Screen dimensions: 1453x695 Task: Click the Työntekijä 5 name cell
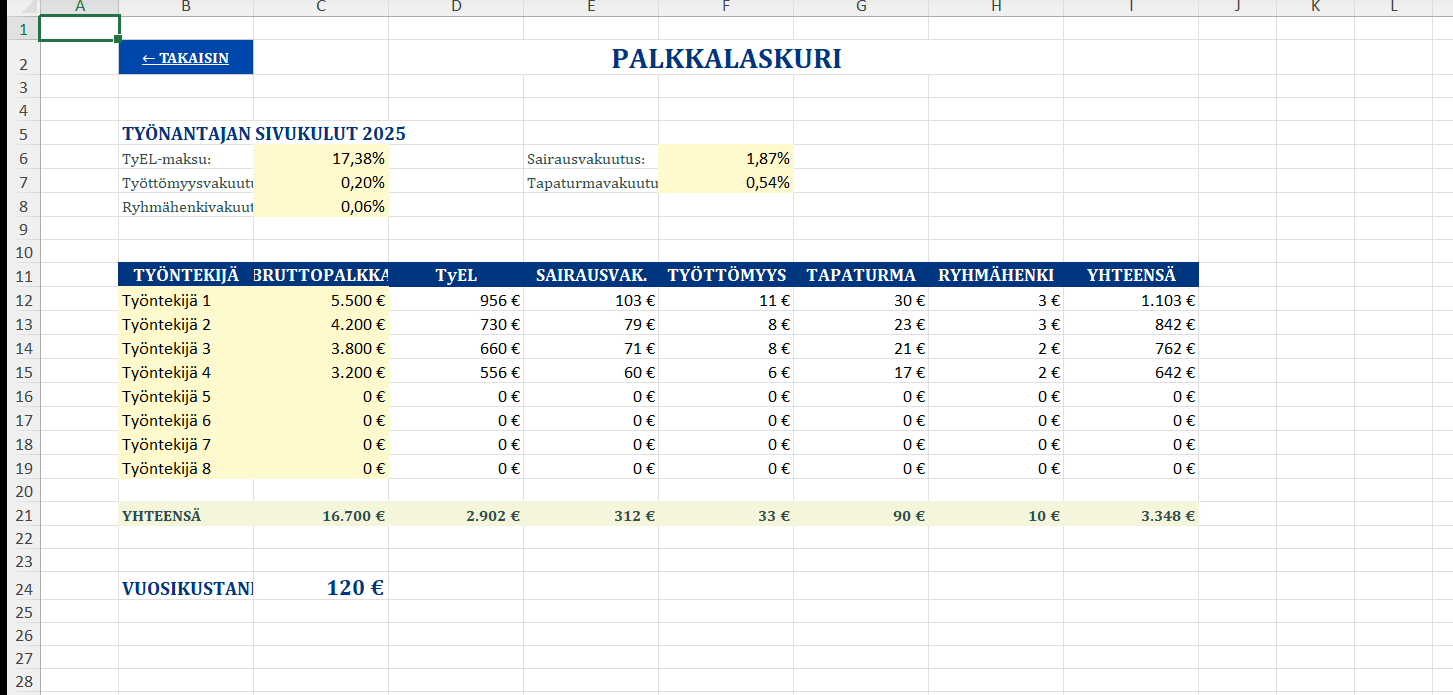[185, 396]
